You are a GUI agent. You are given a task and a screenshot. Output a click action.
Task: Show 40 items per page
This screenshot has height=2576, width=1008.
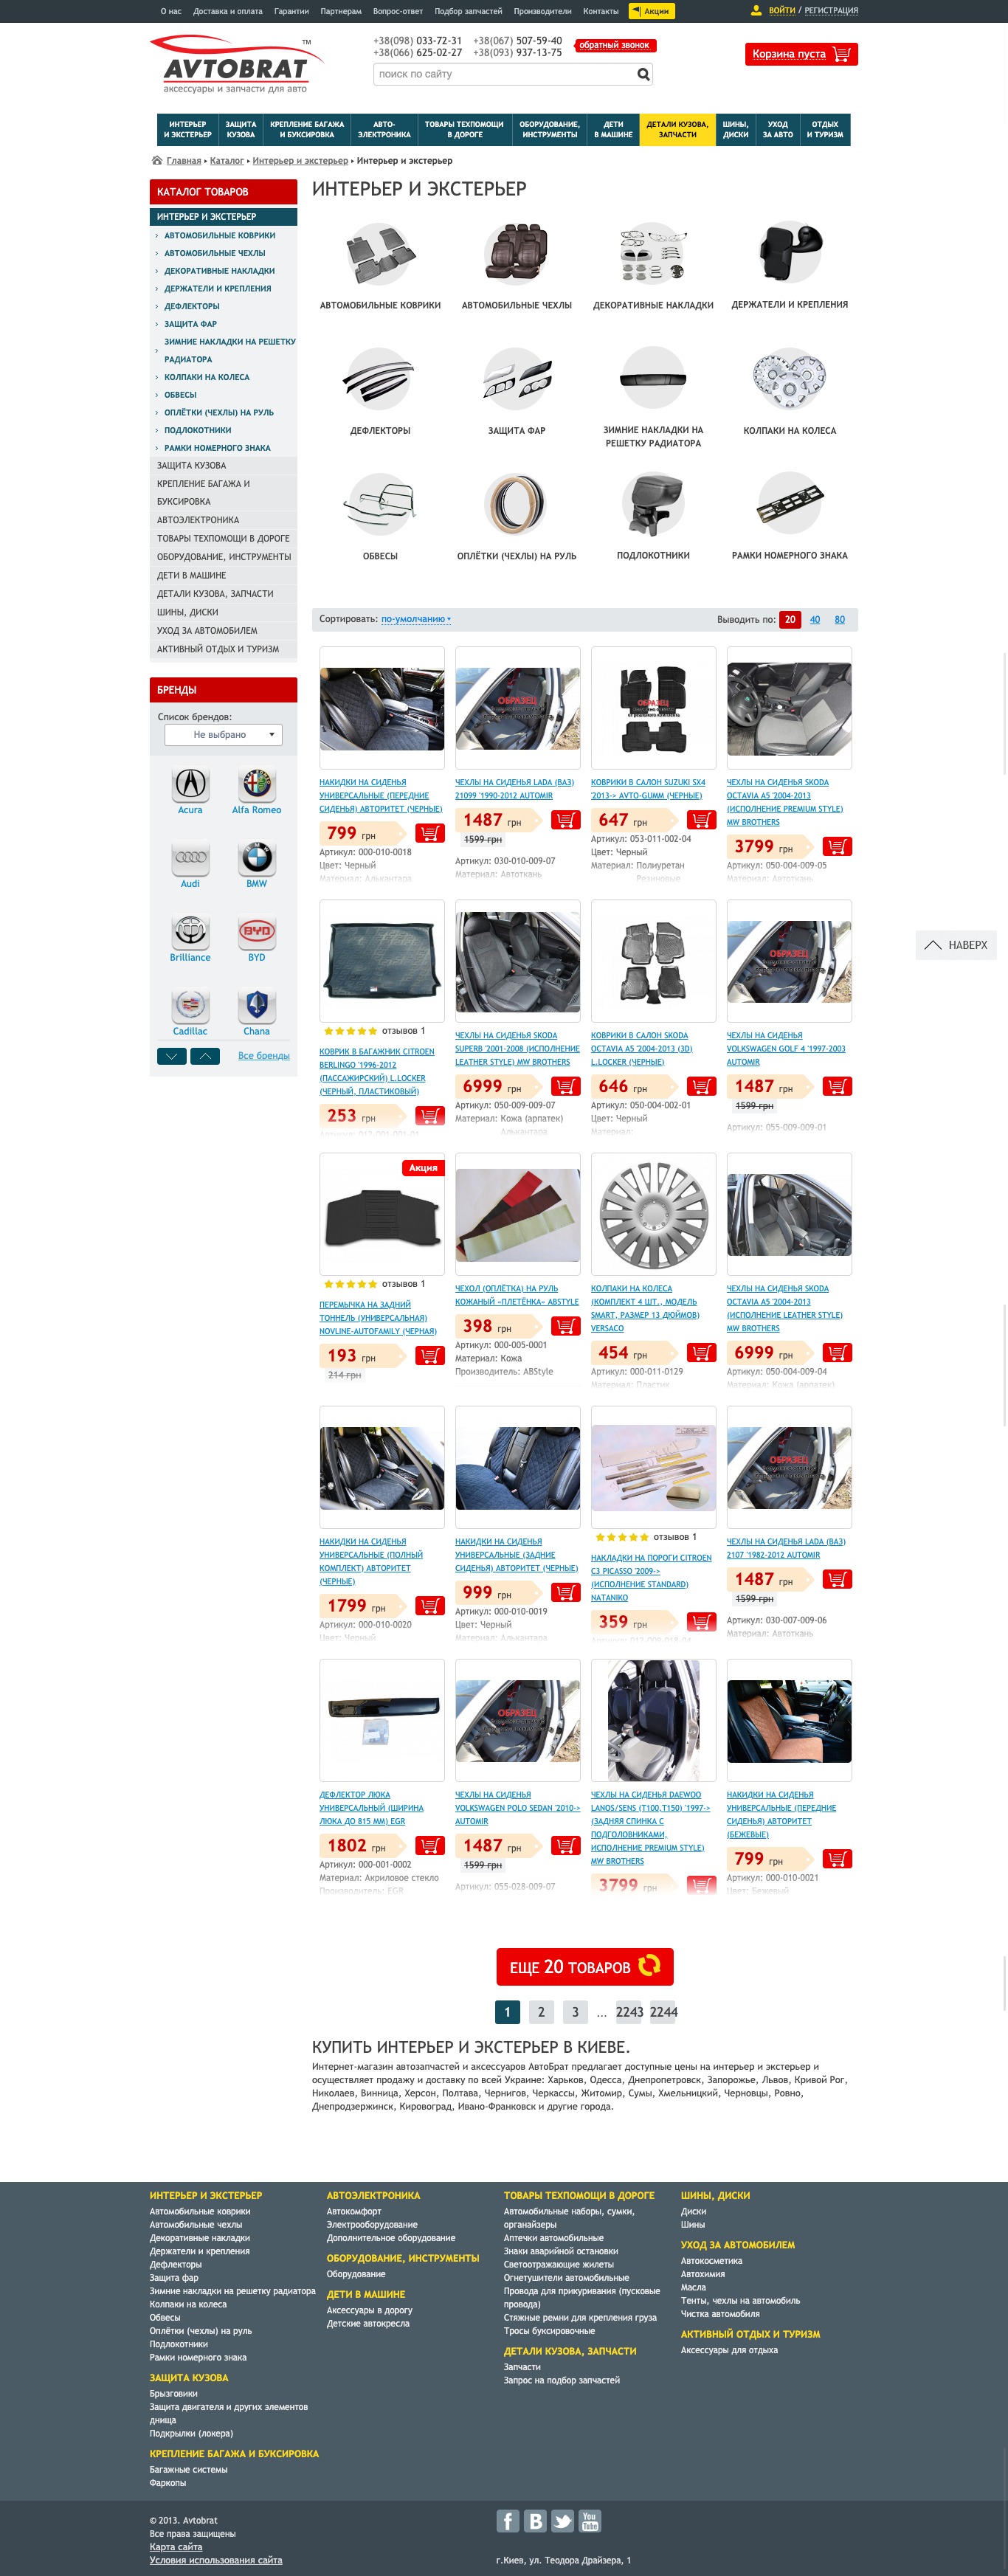click(x=815, y=620)
